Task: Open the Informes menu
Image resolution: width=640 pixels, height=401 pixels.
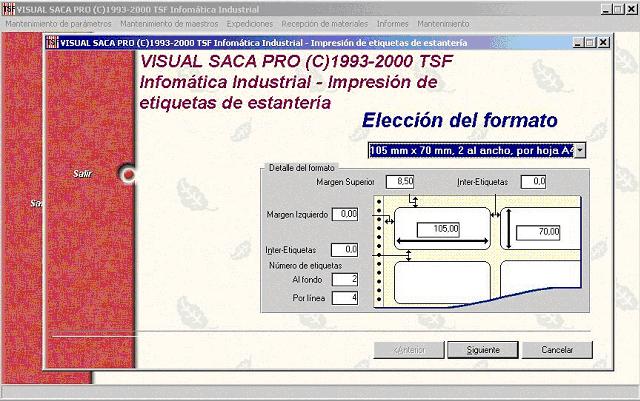Action: pos(393,24)
